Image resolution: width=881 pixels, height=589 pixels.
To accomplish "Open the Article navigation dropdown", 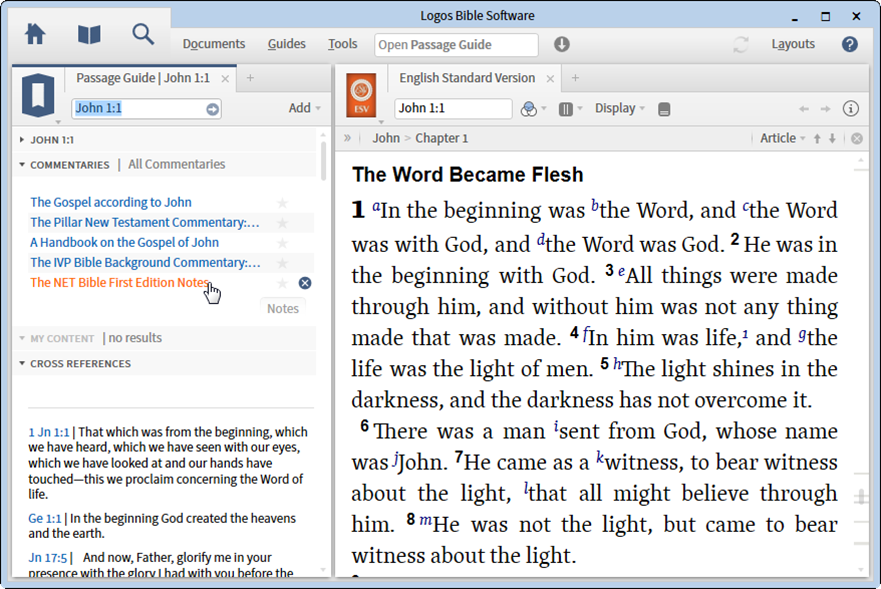I will pos(782,138).
